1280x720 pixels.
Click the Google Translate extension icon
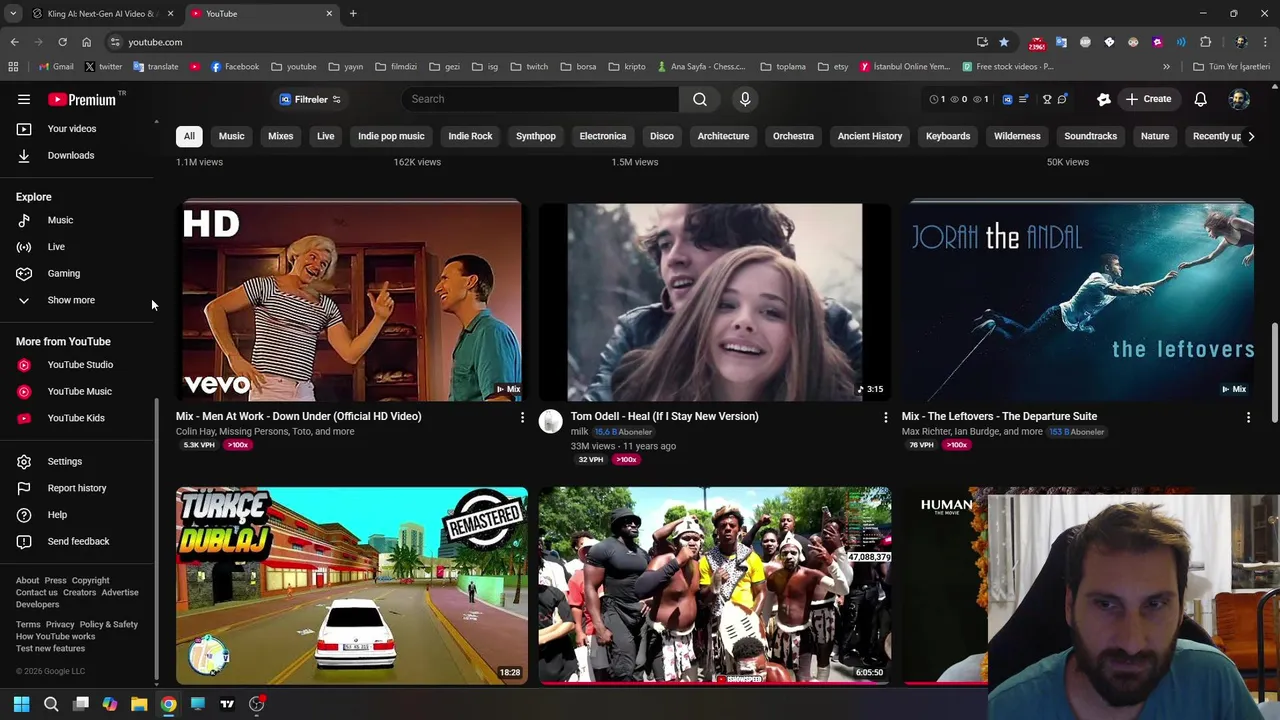click(1061, 42)
